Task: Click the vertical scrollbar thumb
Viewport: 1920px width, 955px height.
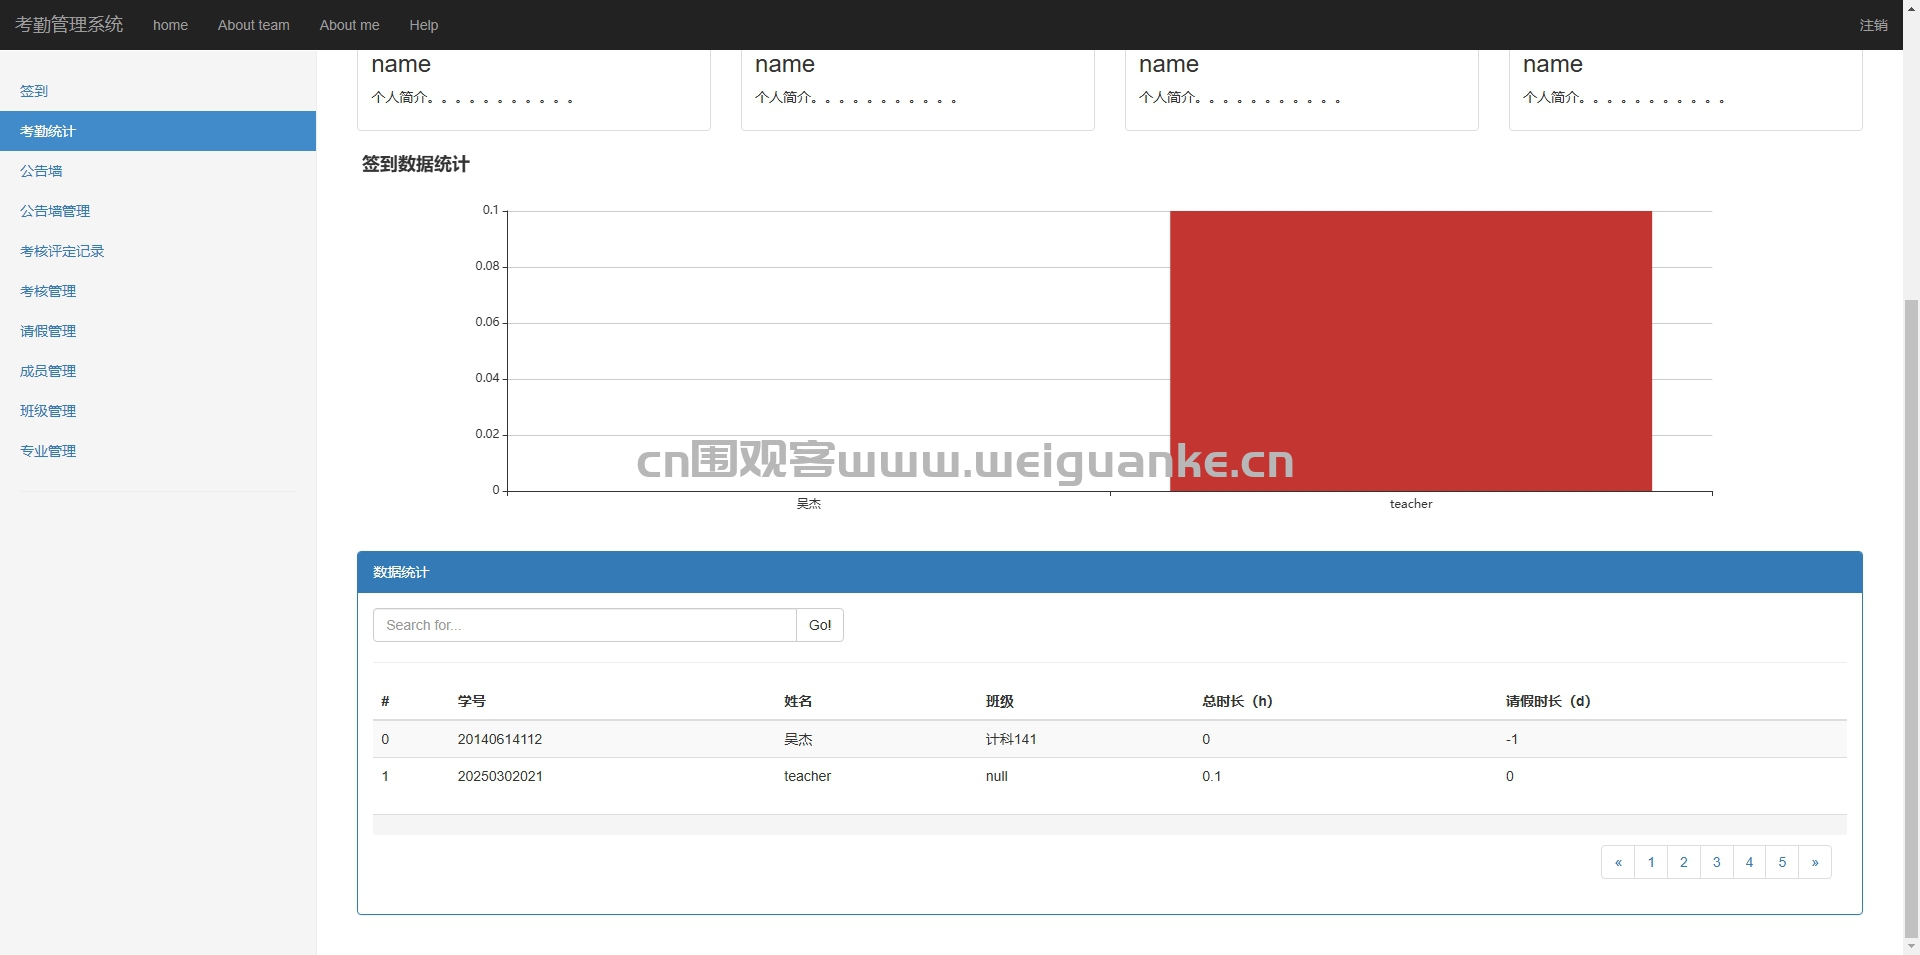Action: pyautogui.click(x=1911, y=617)
